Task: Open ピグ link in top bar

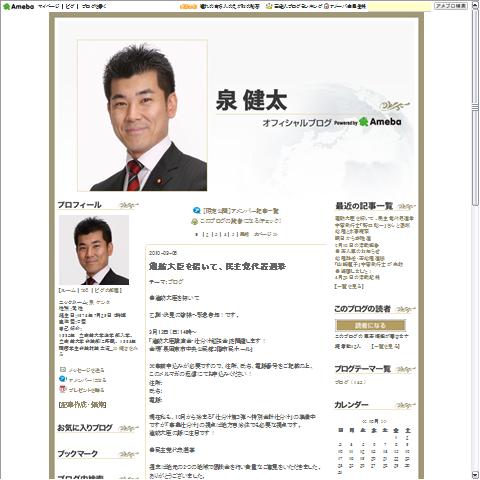Action: pos(70,6)
